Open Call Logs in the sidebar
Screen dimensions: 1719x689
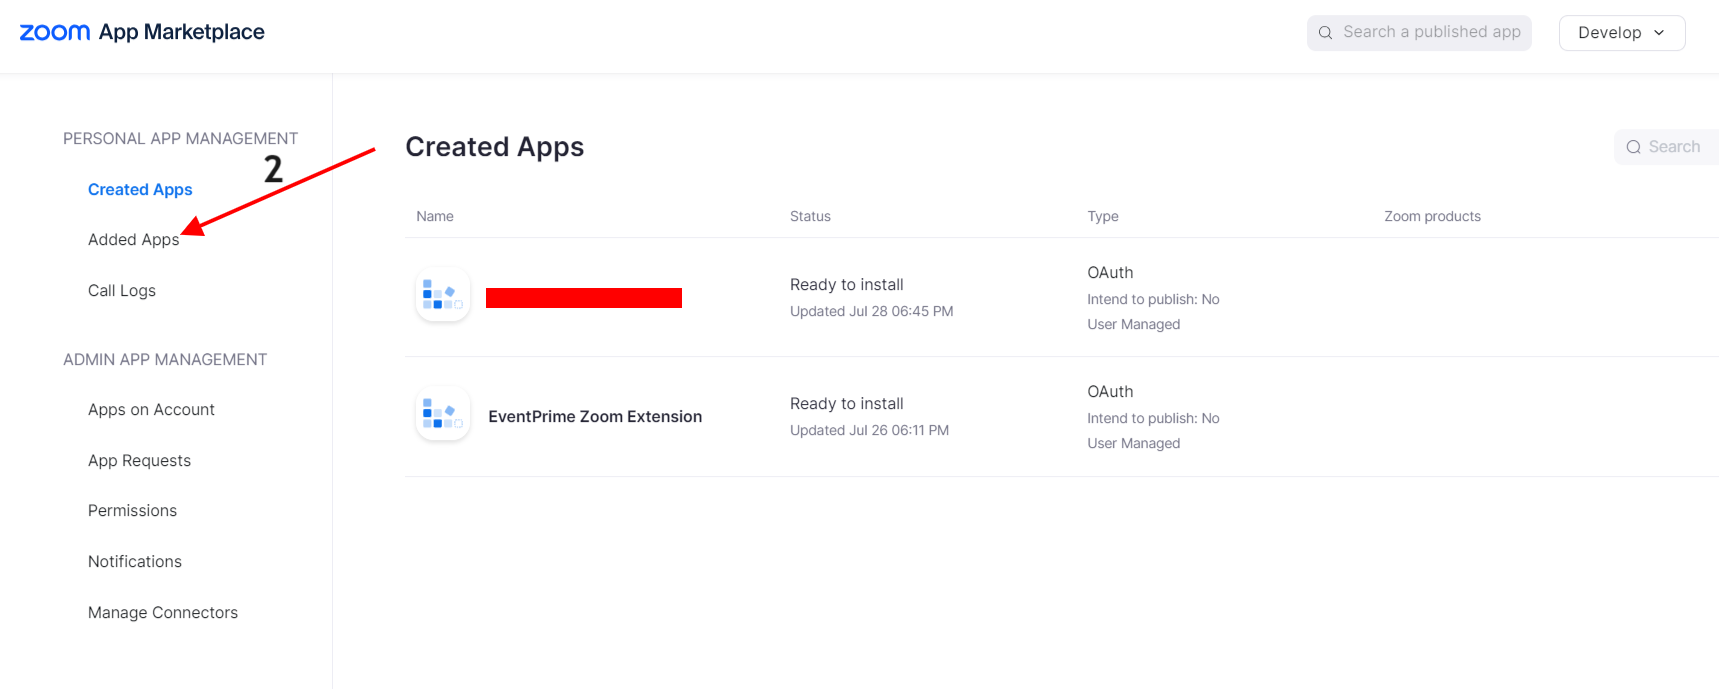(122, 291)
